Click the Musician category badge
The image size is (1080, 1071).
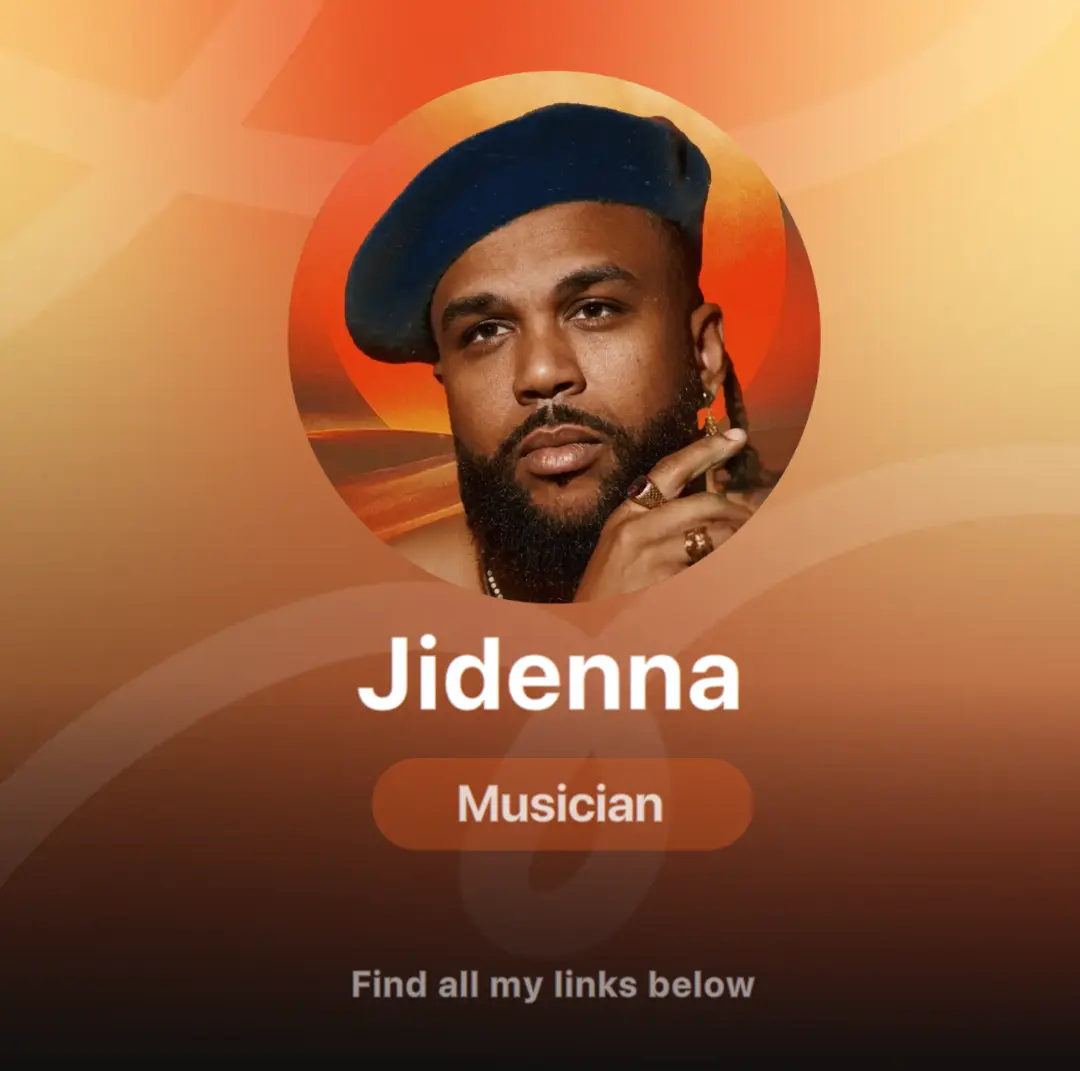click(x=562, y=804)
